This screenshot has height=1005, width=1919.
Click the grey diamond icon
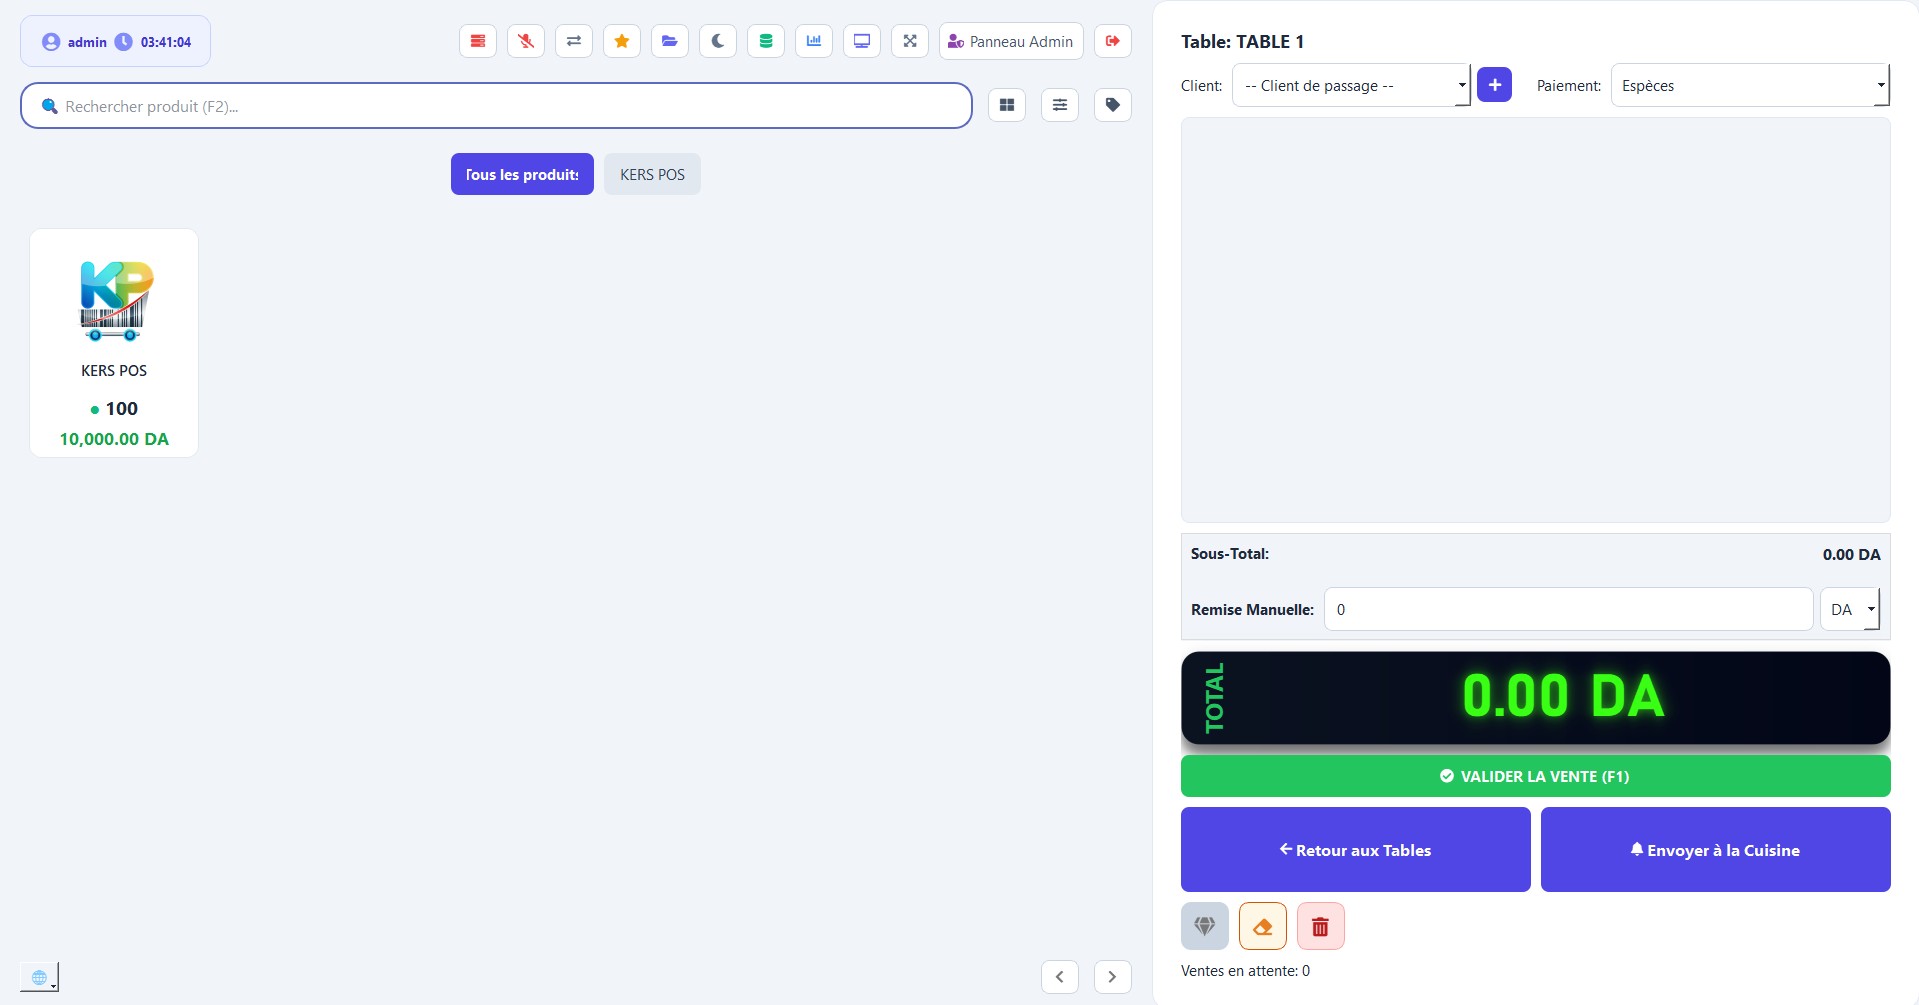1204,926
